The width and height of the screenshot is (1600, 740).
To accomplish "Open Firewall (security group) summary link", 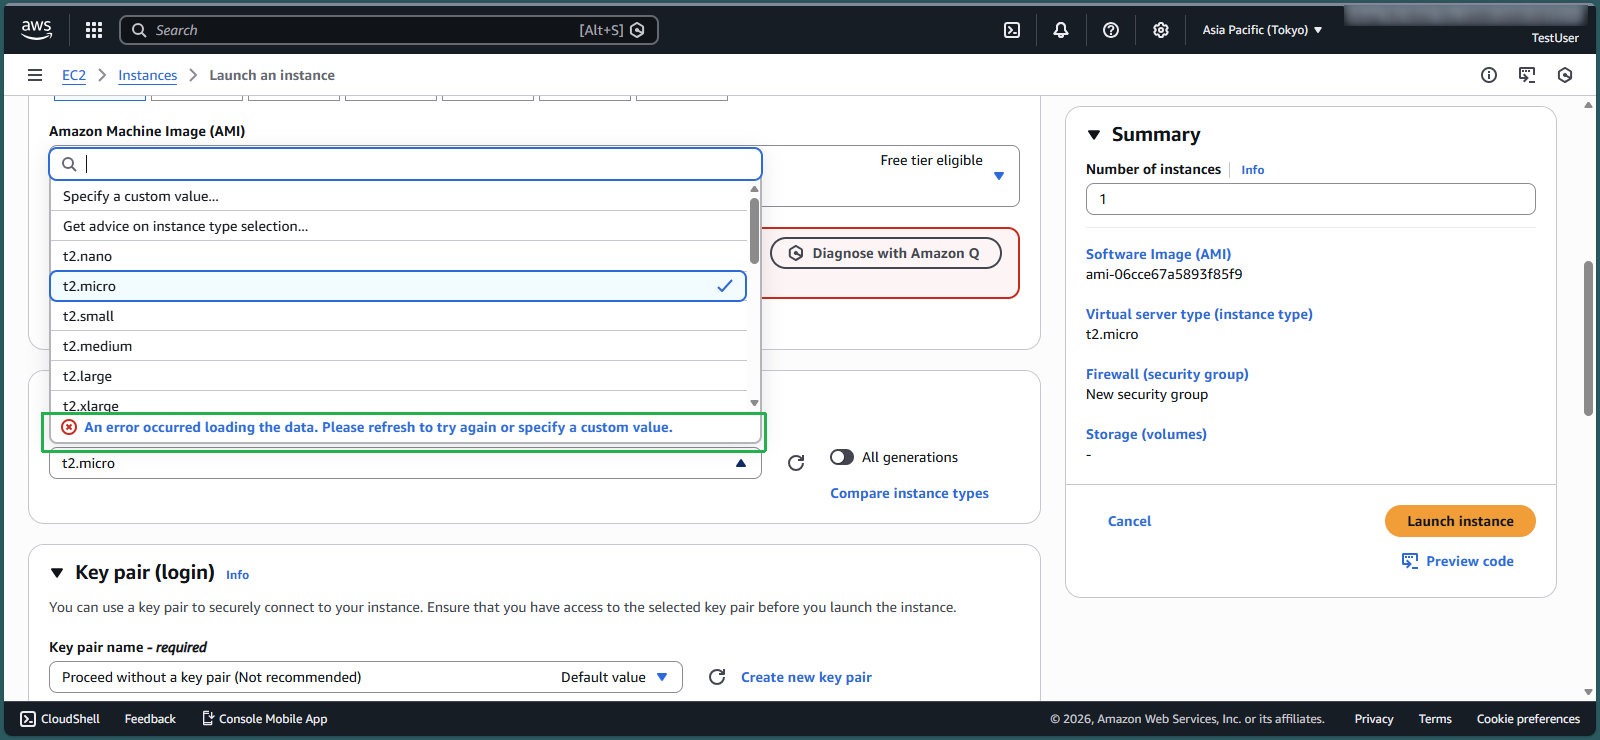I will coord(1167,374).
